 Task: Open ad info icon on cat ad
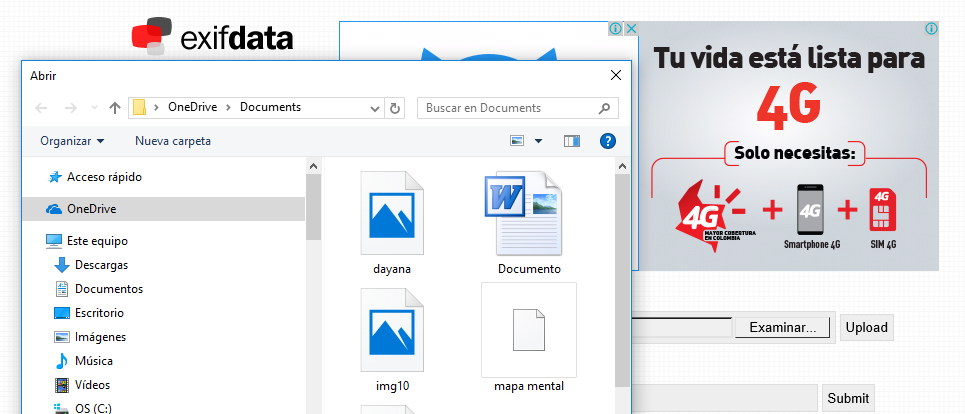(x=615, y=29)
